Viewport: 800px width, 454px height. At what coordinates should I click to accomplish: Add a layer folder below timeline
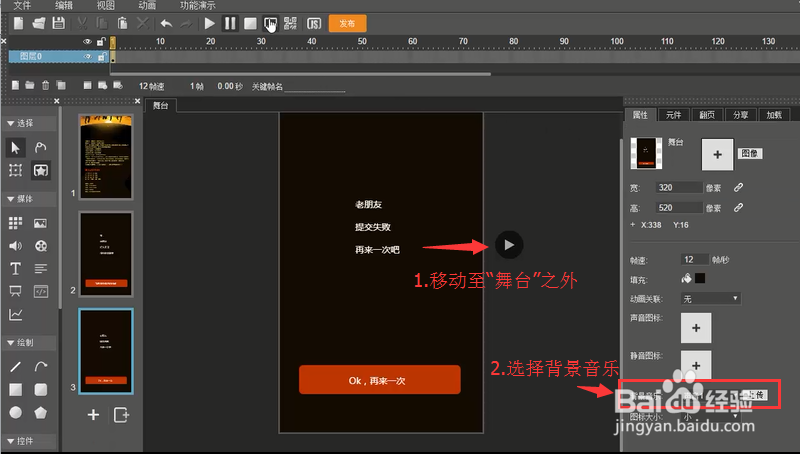click(30, 85)
